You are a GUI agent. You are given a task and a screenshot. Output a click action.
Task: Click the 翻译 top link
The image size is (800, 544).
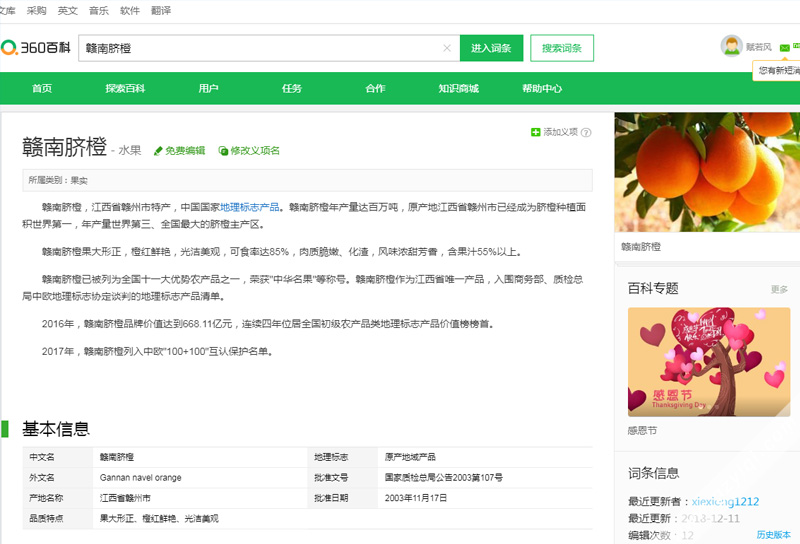[161, 11]
